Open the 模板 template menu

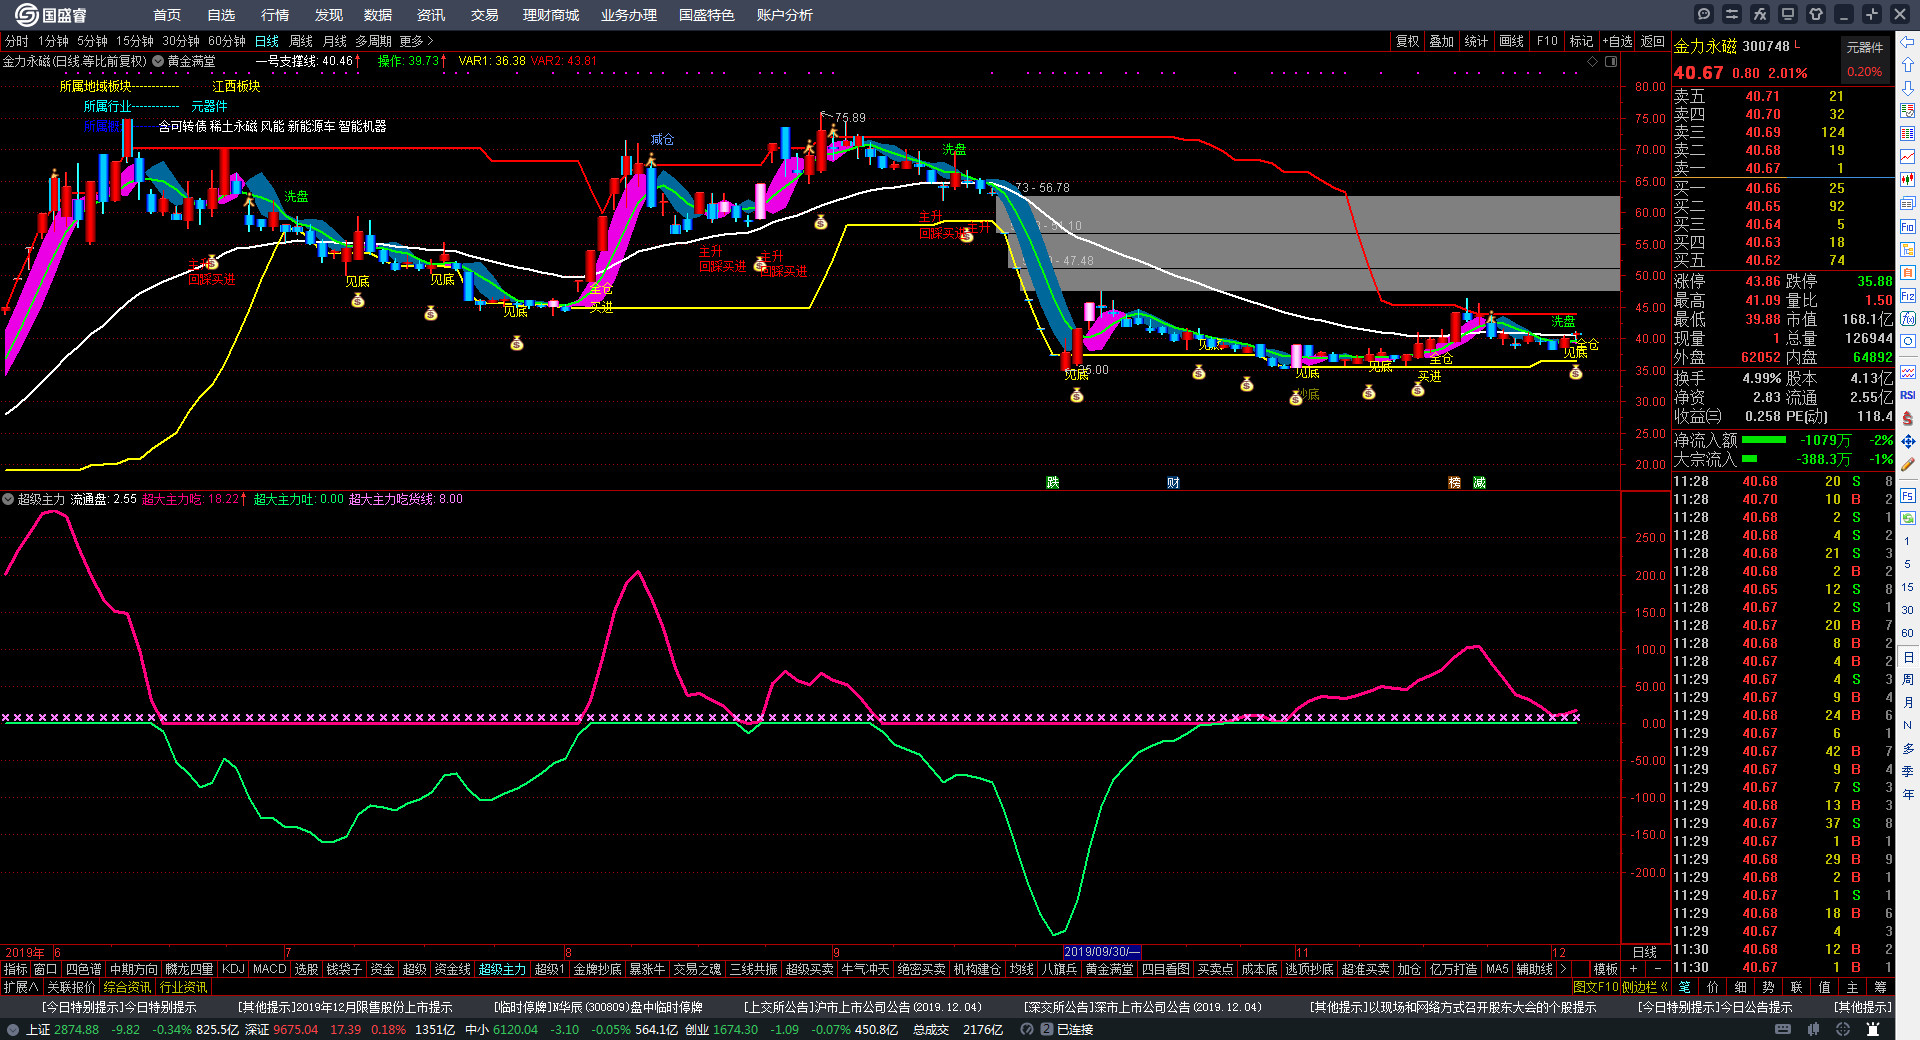(1605, 969)
